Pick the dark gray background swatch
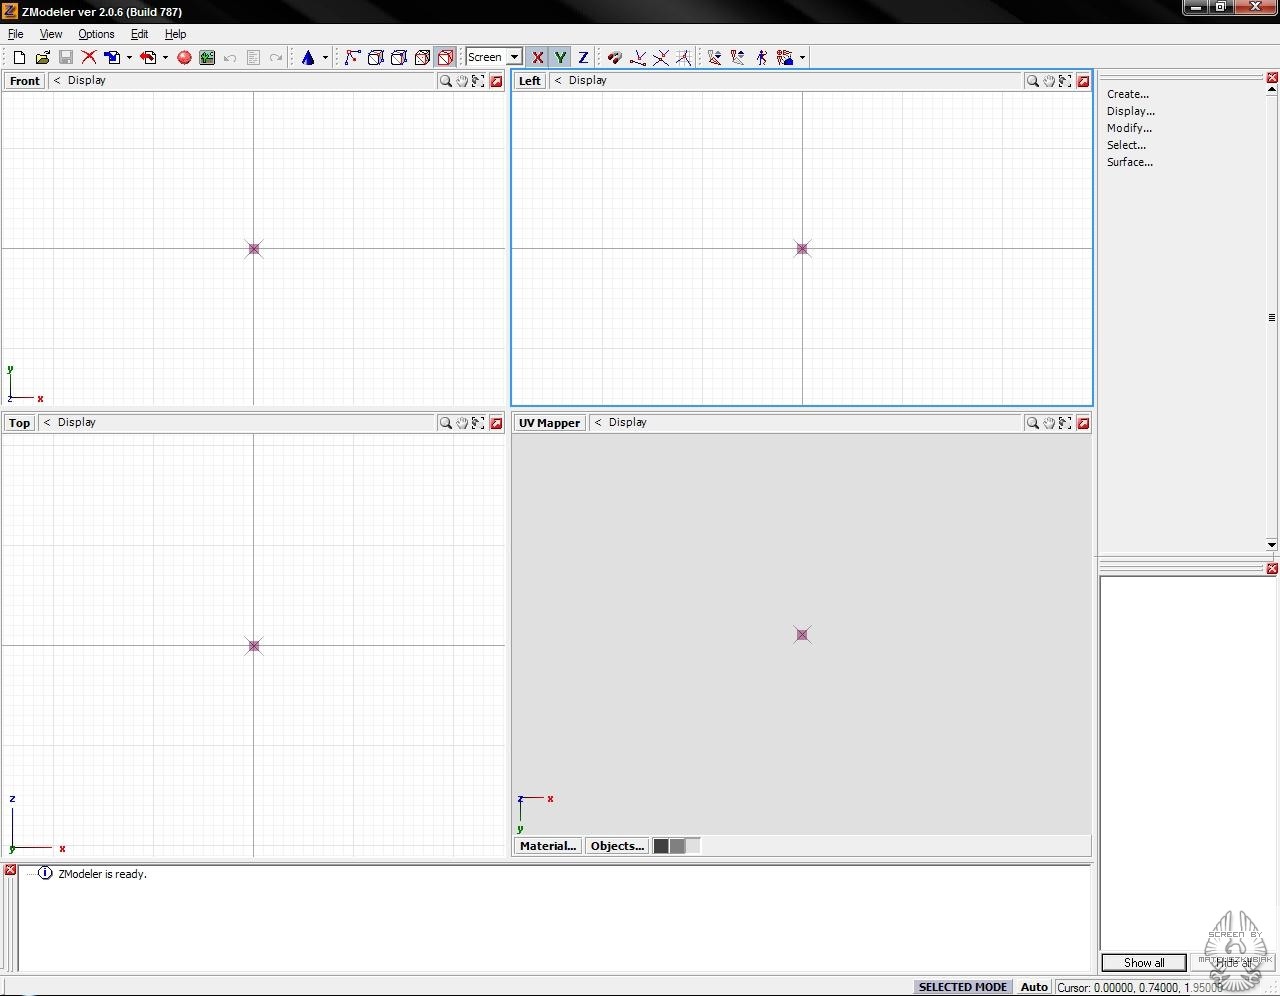This screenshot has height=996, width=1280. tap(661, 846)
